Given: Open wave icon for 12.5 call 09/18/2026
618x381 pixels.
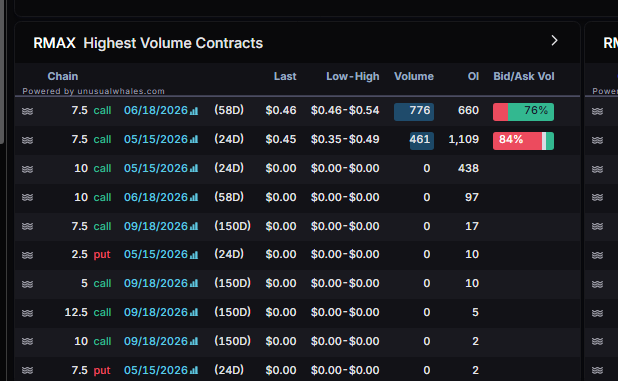Looking at the screenshot, I should coord(27,313).
